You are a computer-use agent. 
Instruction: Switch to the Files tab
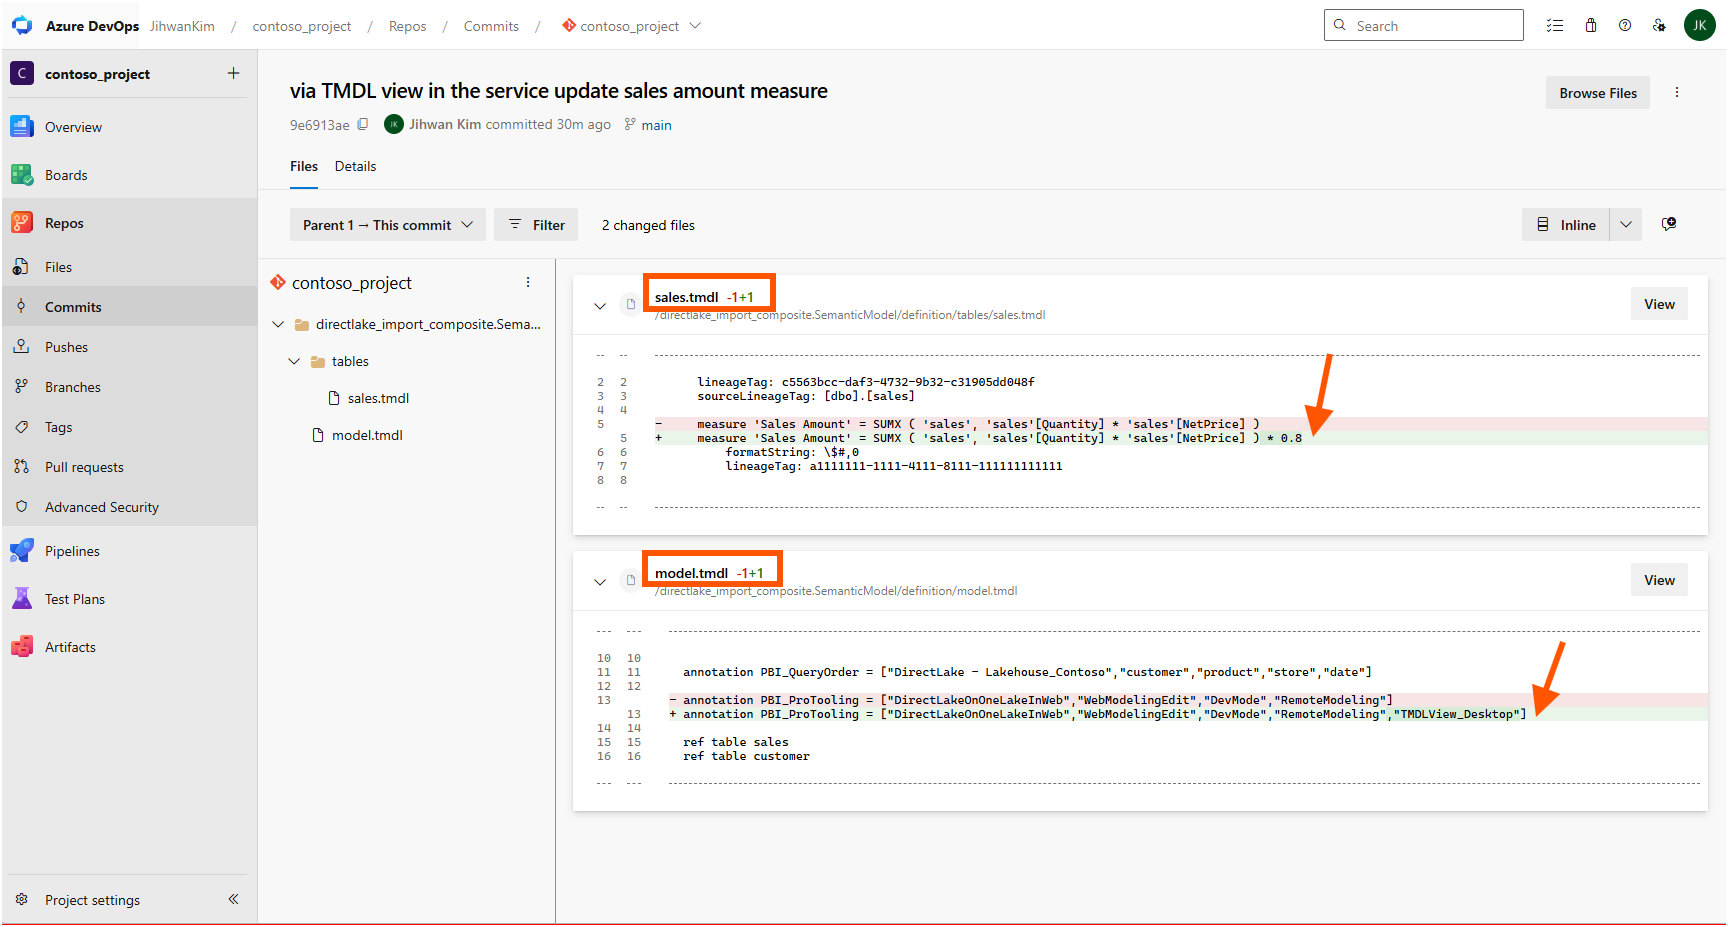point(304,166)
